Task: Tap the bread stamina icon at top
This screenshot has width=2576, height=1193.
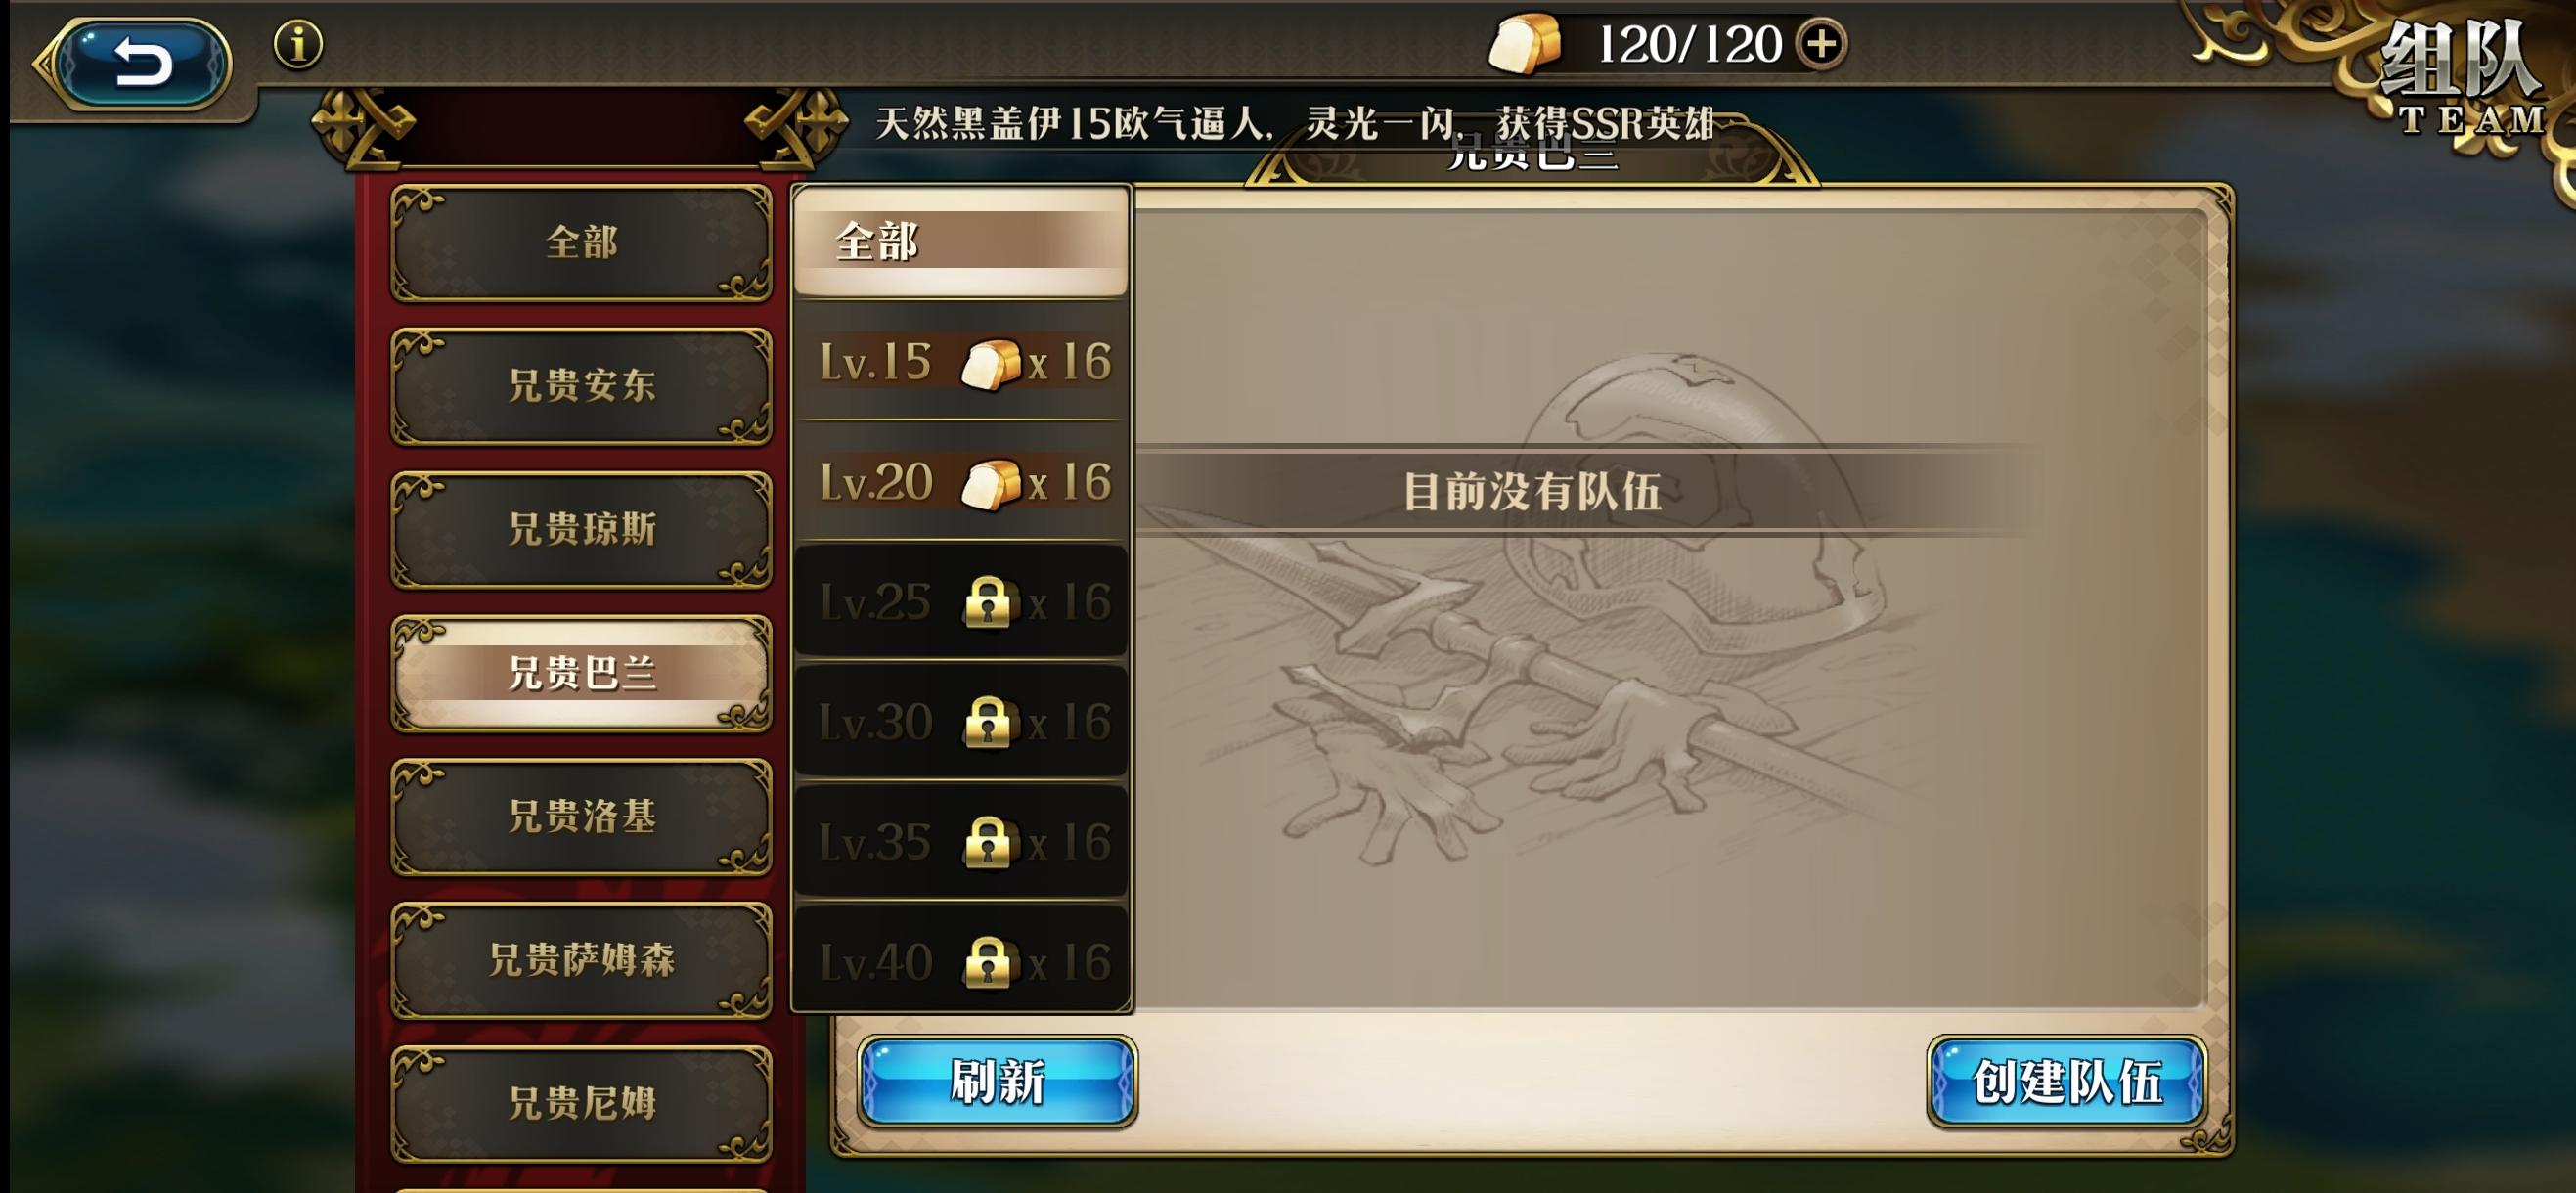Action: (1525, 44)
